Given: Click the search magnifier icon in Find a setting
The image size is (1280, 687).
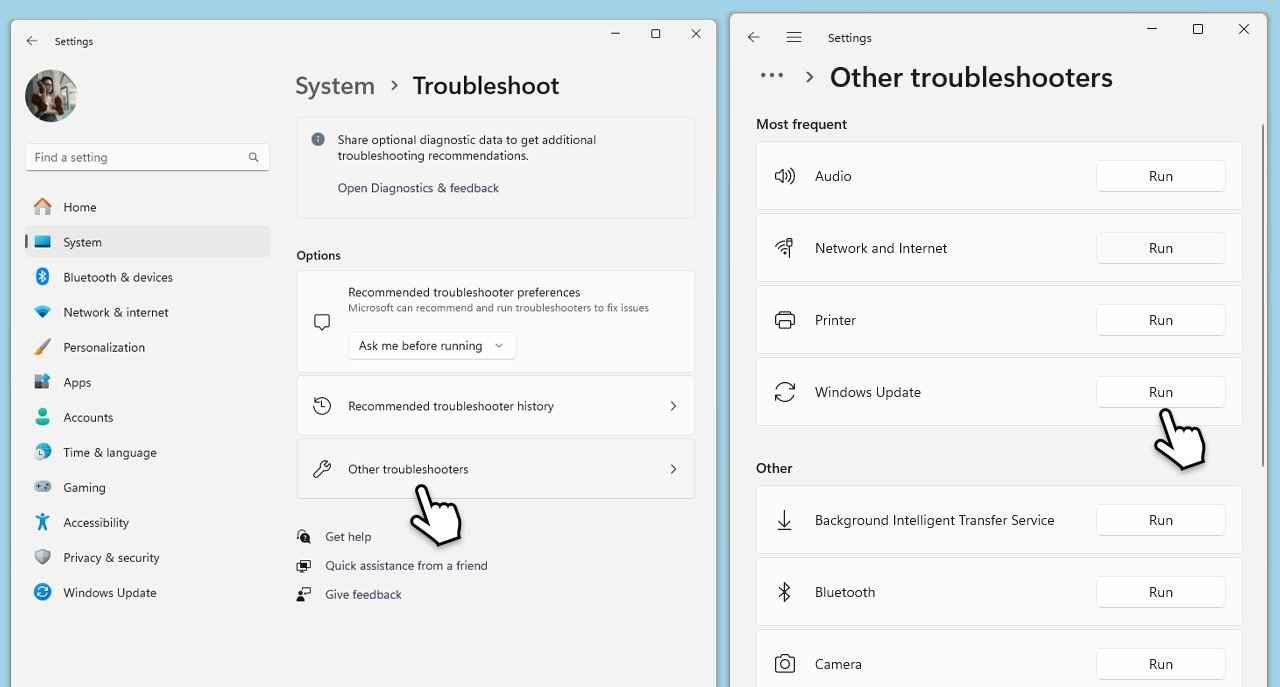Looking at the screenshot, I should (x=254, y=157).
